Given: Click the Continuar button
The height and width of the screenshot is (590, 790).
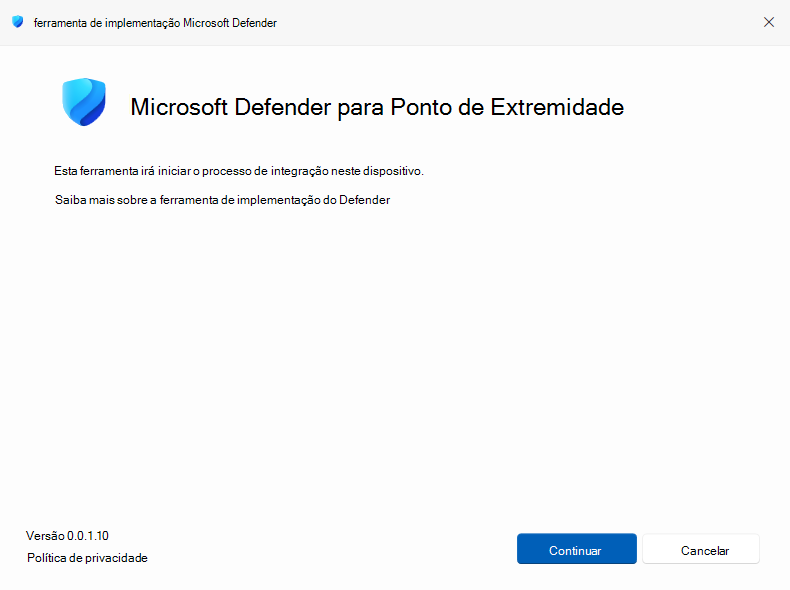Looking at the screenshot, I should 576,549.
